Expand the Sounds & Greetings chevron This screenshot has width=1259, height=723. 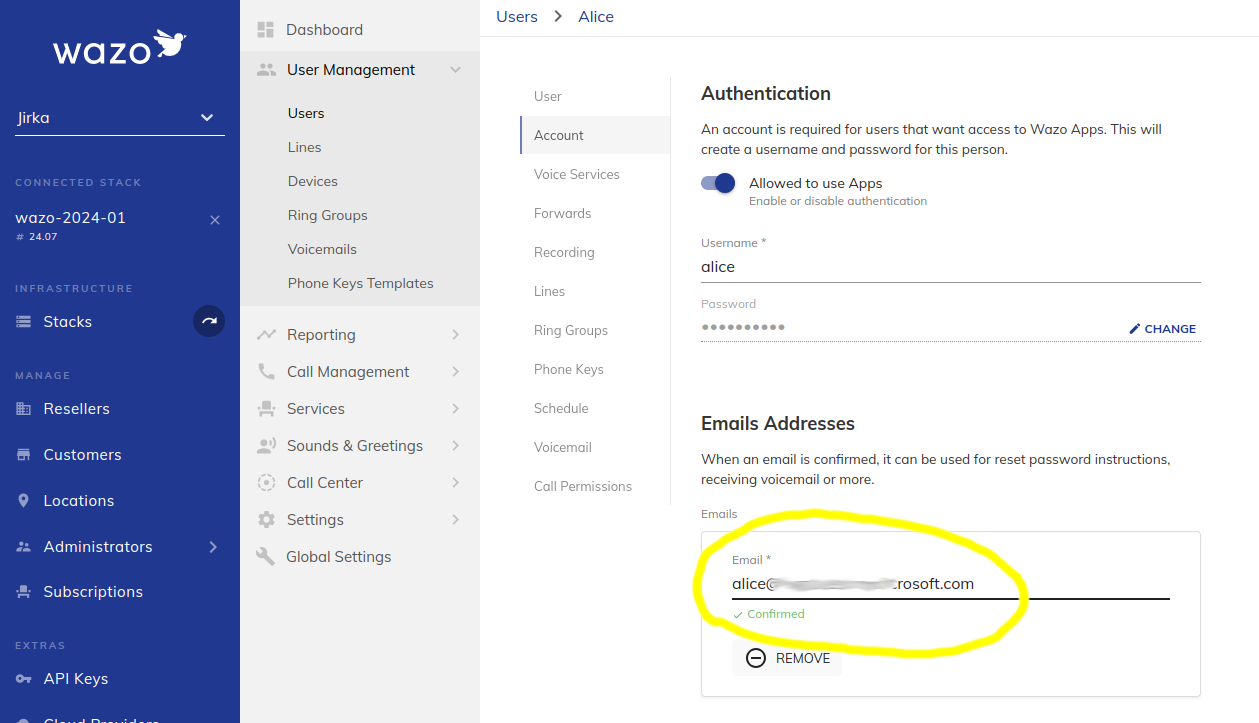(456, 446)
